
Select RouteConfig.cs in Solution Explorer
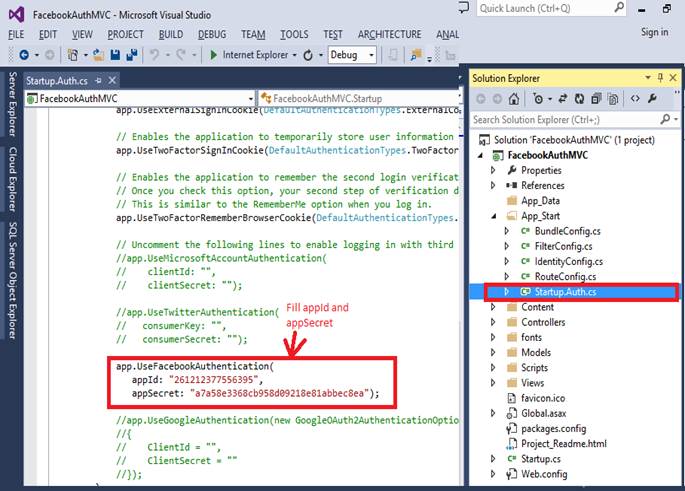[x=565, y=277]
